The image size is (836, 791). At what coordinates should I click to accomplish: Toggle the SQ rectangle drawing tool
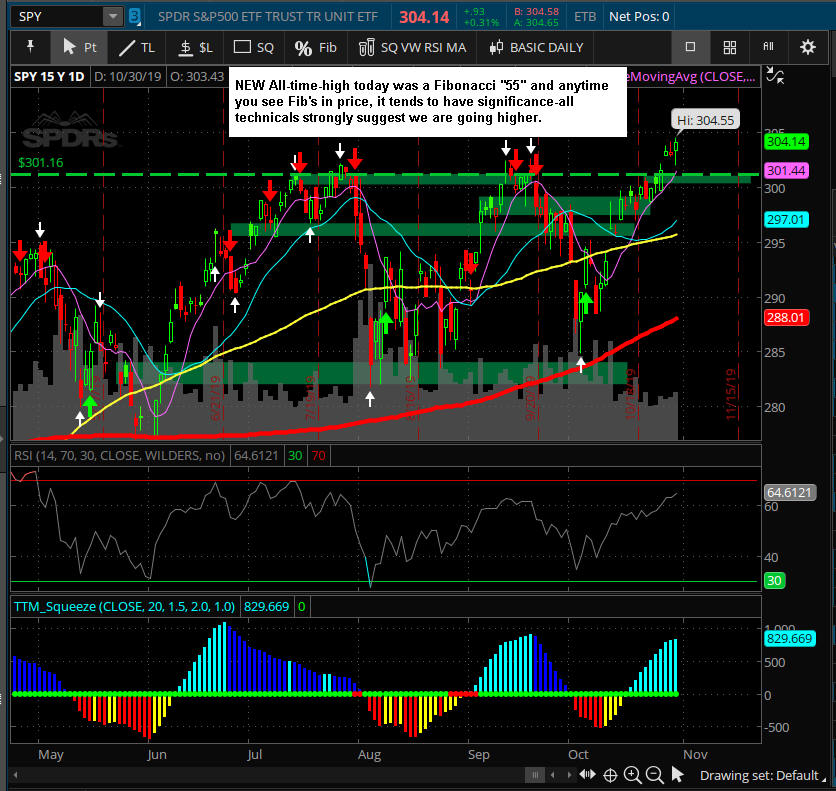253,47
